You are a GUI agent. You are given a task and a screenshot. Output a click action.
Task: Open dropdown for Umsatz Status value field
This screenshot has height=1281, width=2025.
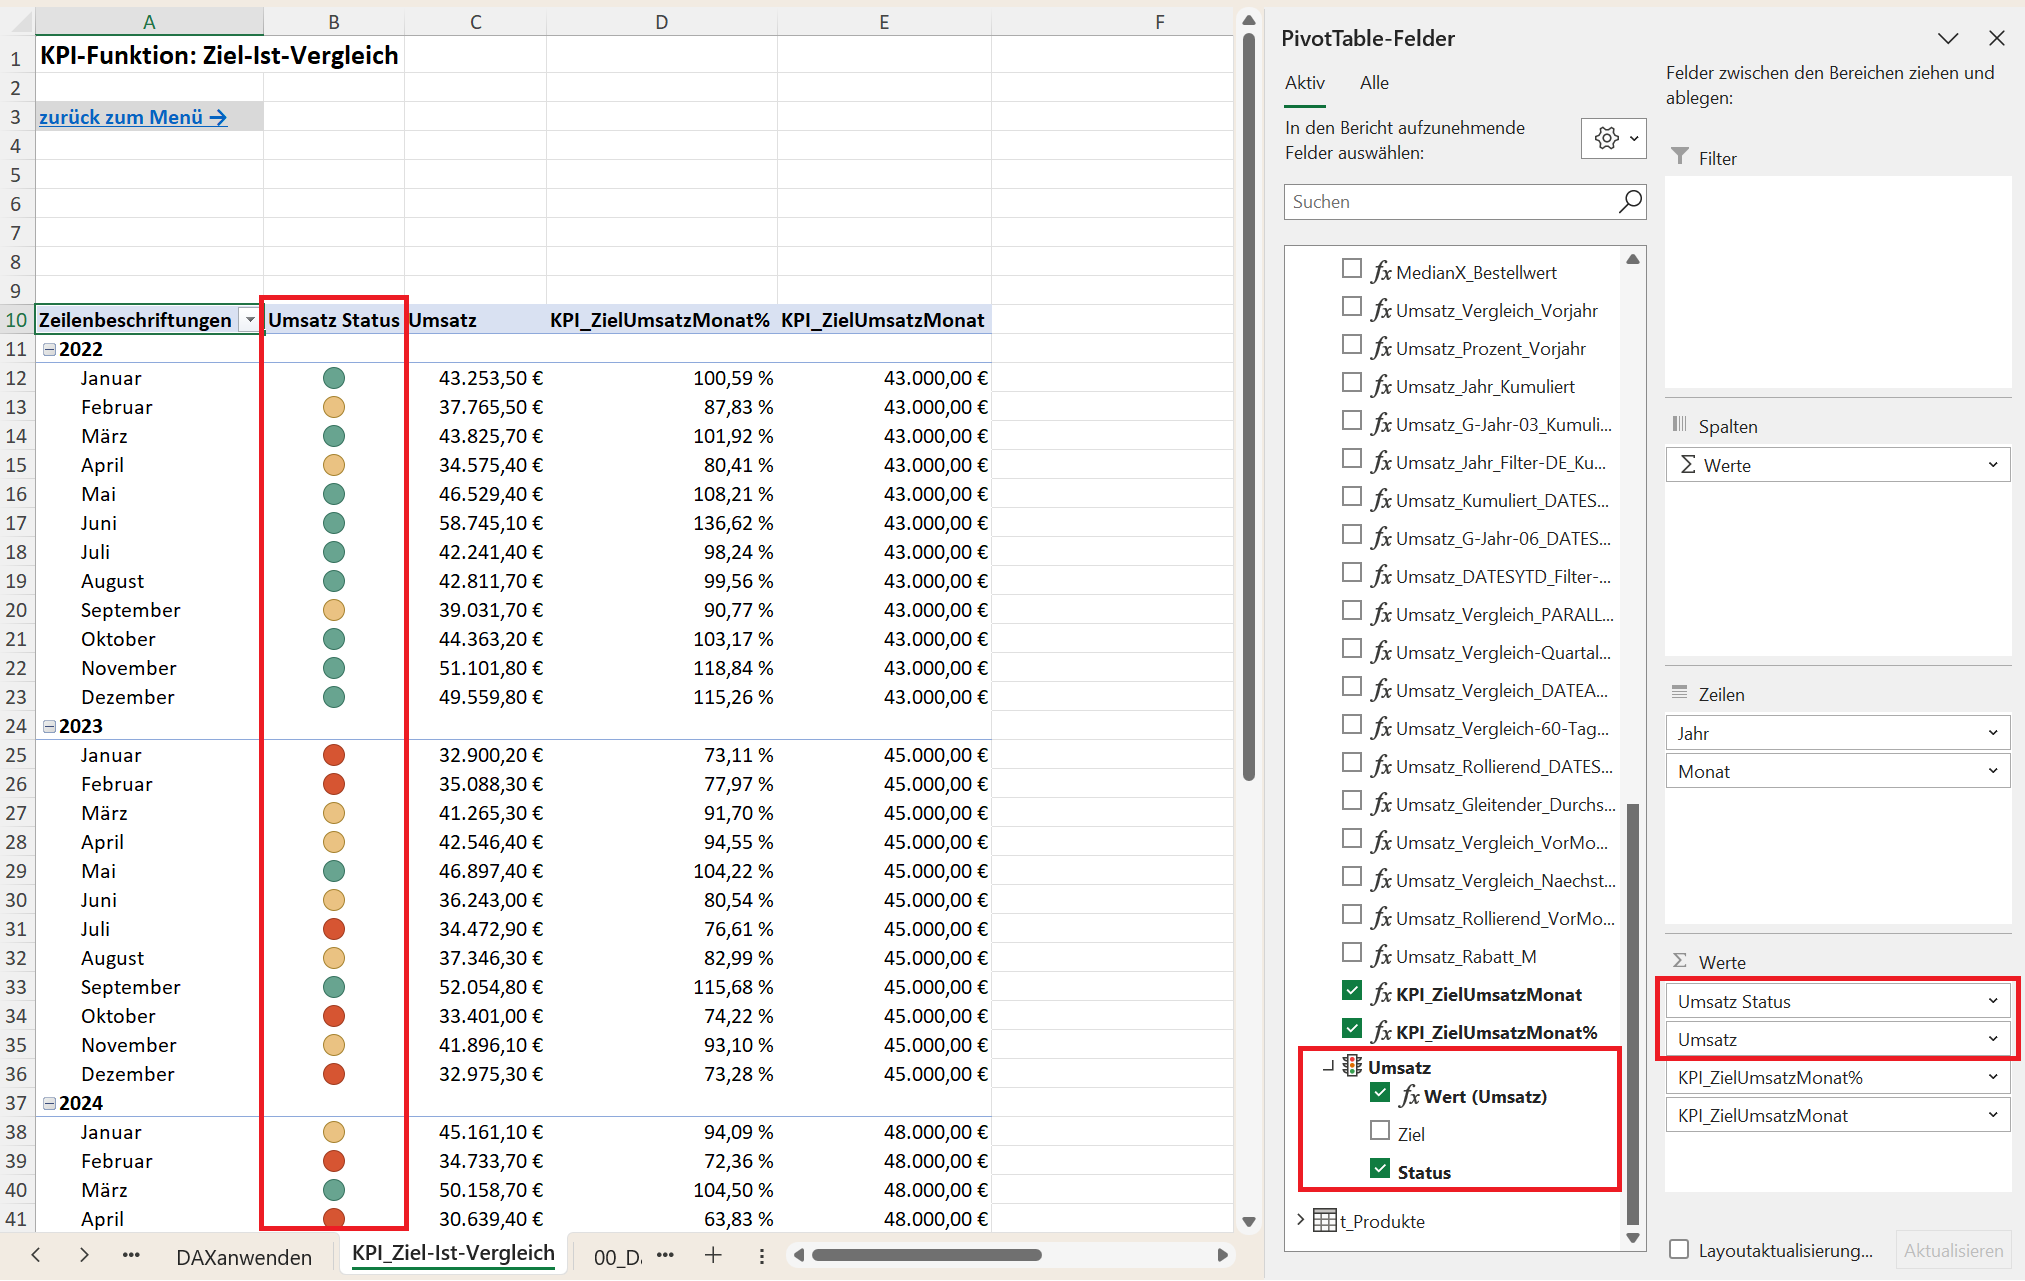tap(1992, 1001)
